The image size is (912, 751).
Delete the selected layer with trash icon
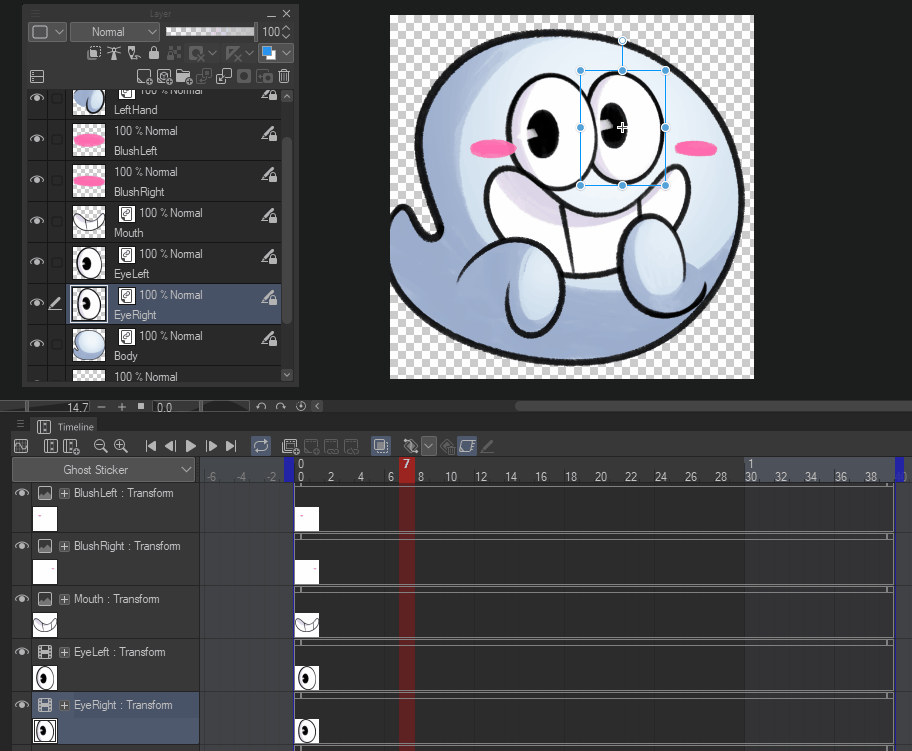click(284, 76)
